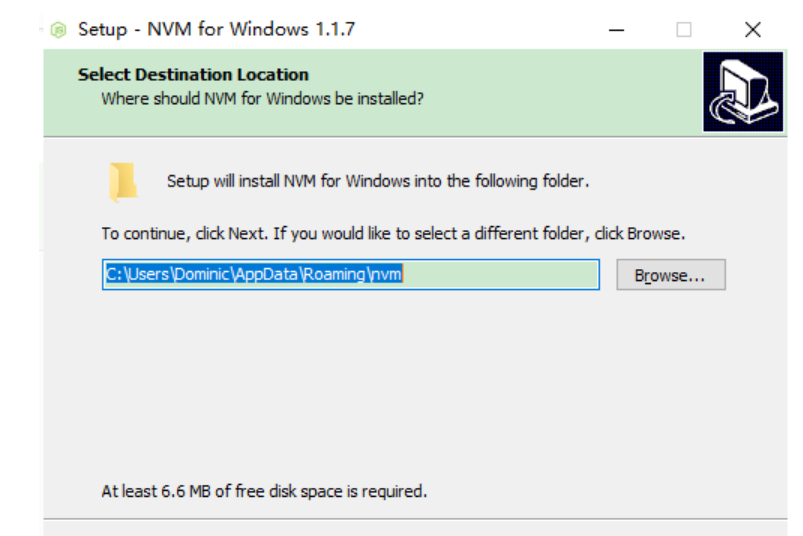Click blank space after the highlighted path text
The image size is (803, 536).
pyautogui.click(x=500, y=274)
